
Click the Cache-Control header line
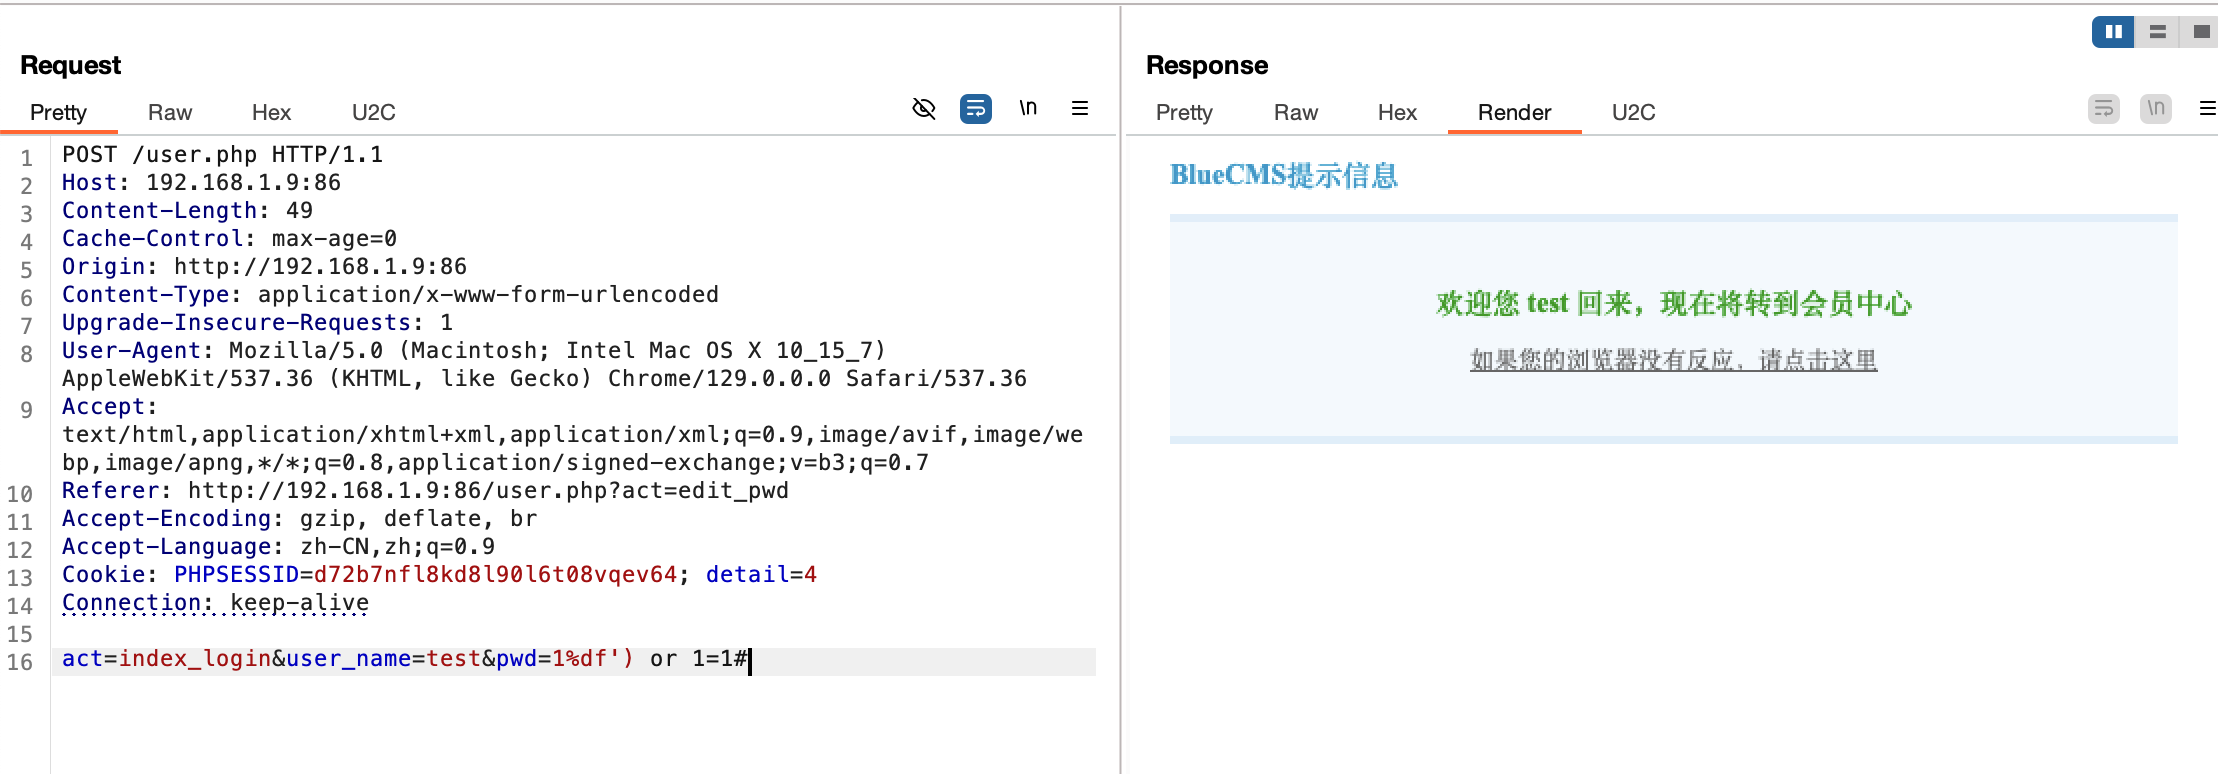point(229,239)
